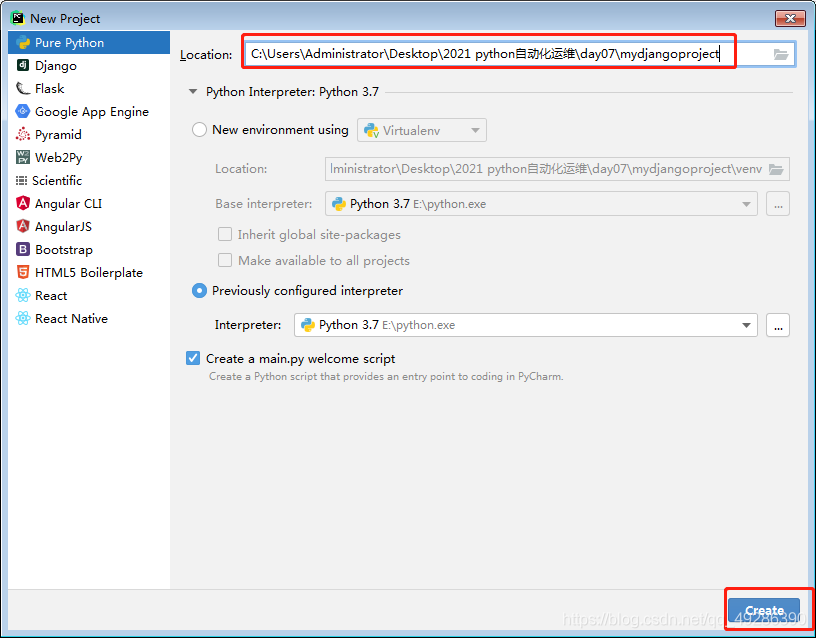Screen dimensions: 816x638
Task: Click the AngularJS shield icon
Action: [23, 226]
